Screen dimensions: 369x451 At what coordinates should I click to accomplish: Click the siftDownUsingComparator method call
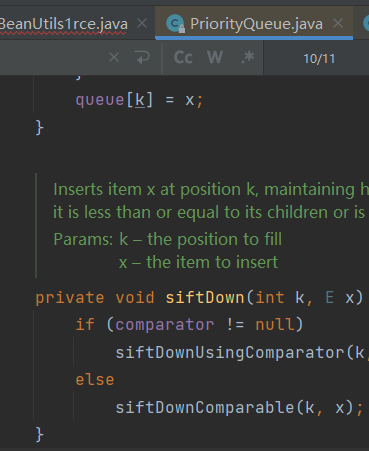(x=230, y=353)
